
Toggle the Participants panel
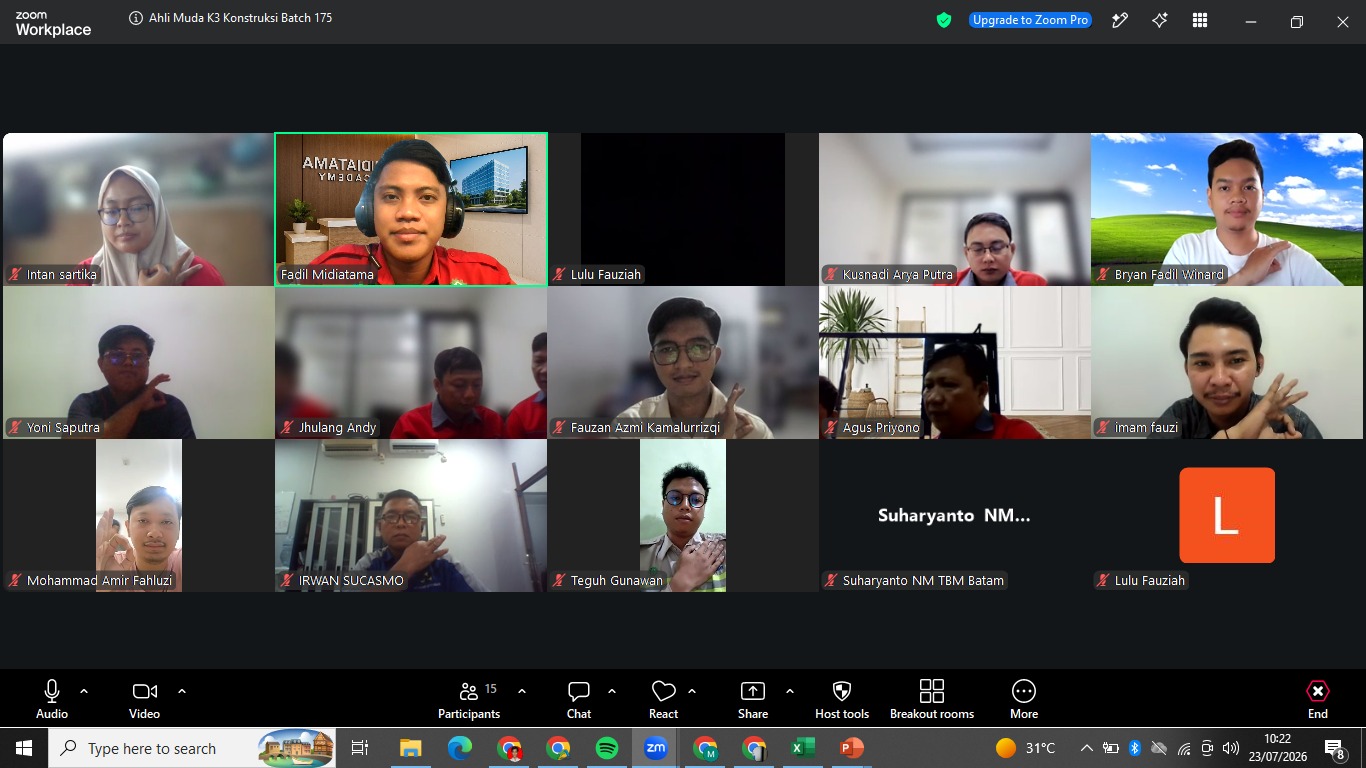point(469,698)
